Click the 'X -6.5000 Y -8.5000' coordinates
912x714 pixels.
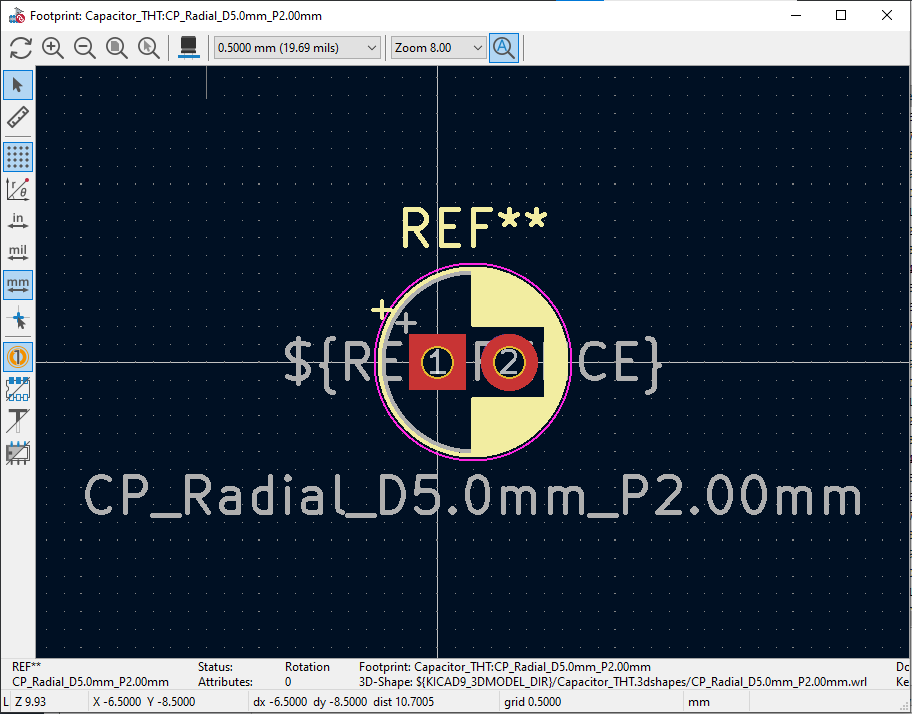click(144, 702)
